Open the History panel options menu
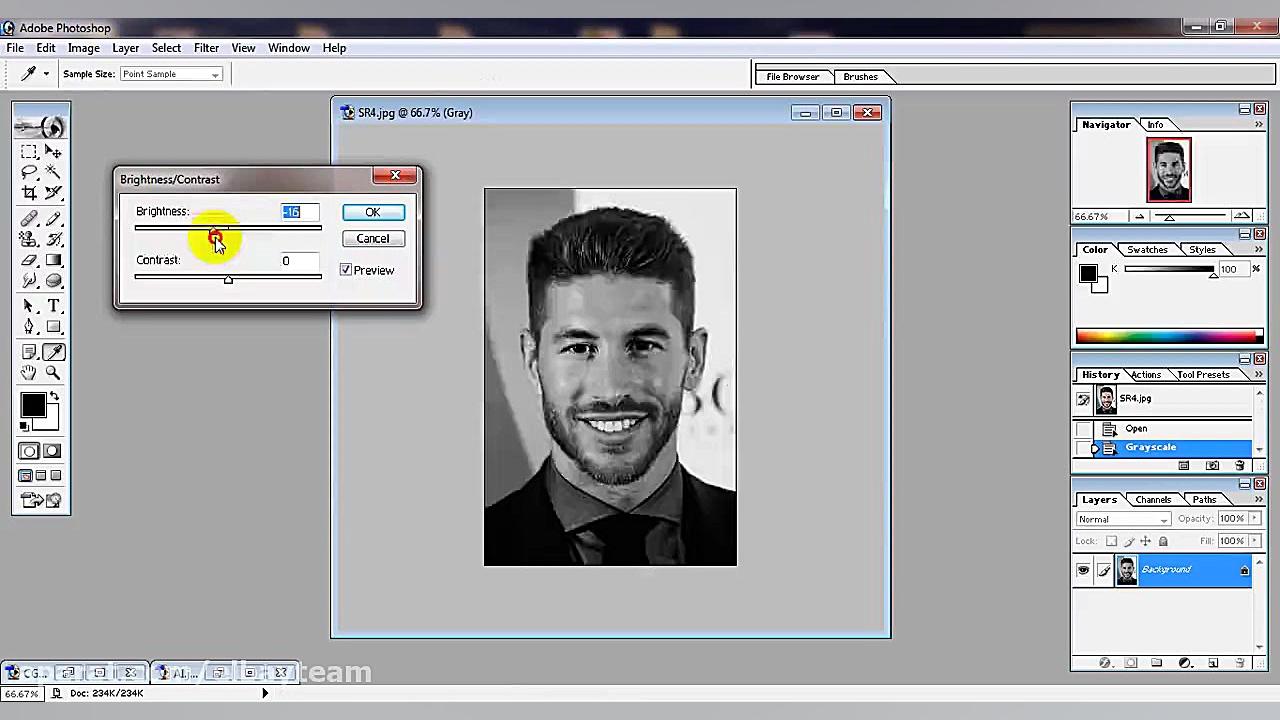This screenshot has height=720, width=1280. (1259, 375)
